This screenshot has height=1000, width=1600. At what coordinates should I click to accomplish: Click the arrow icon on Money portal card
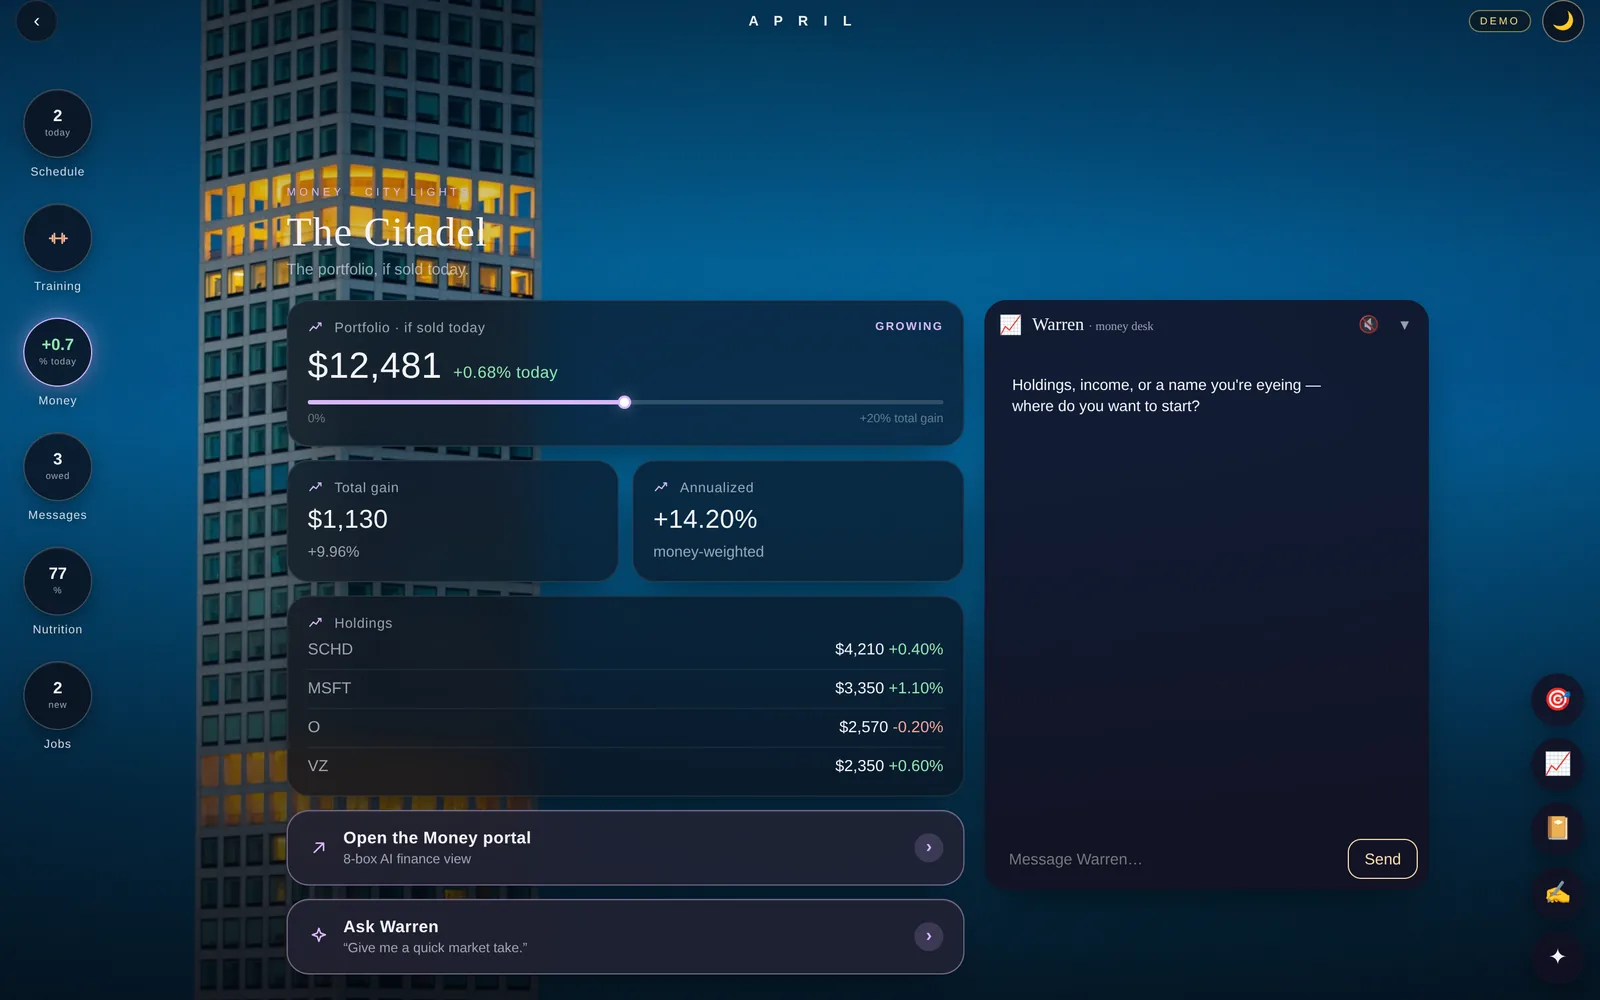(x=319, y=847)
